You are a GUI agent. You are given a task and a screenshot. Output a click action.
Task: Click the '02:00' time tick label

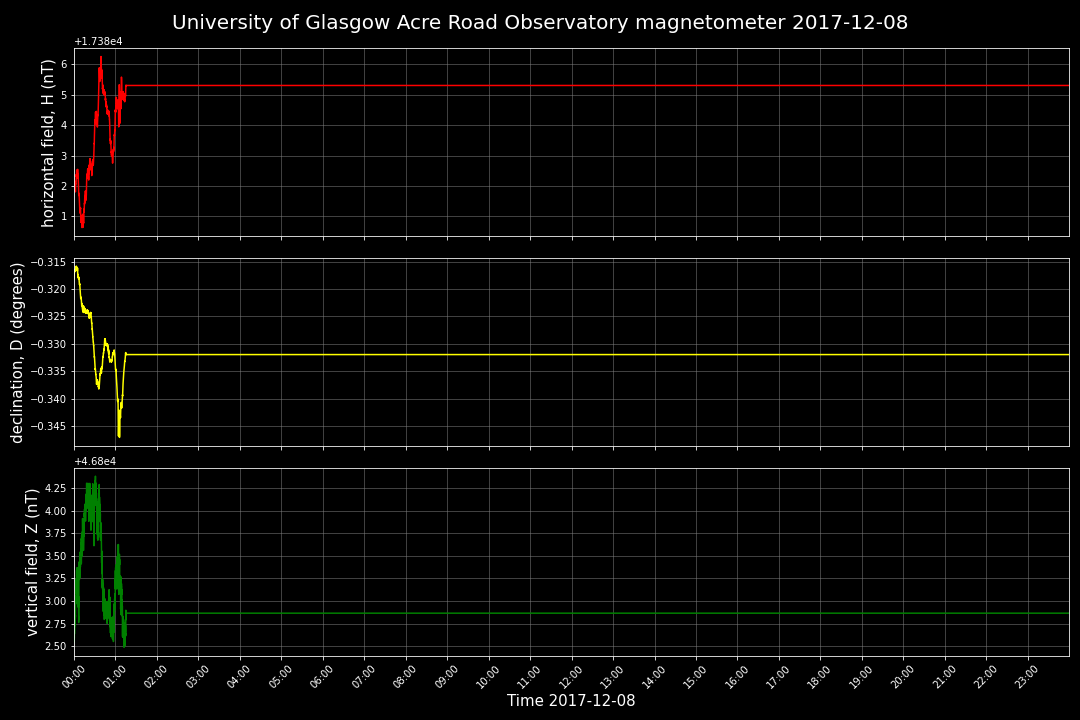[x=156, y=678]
